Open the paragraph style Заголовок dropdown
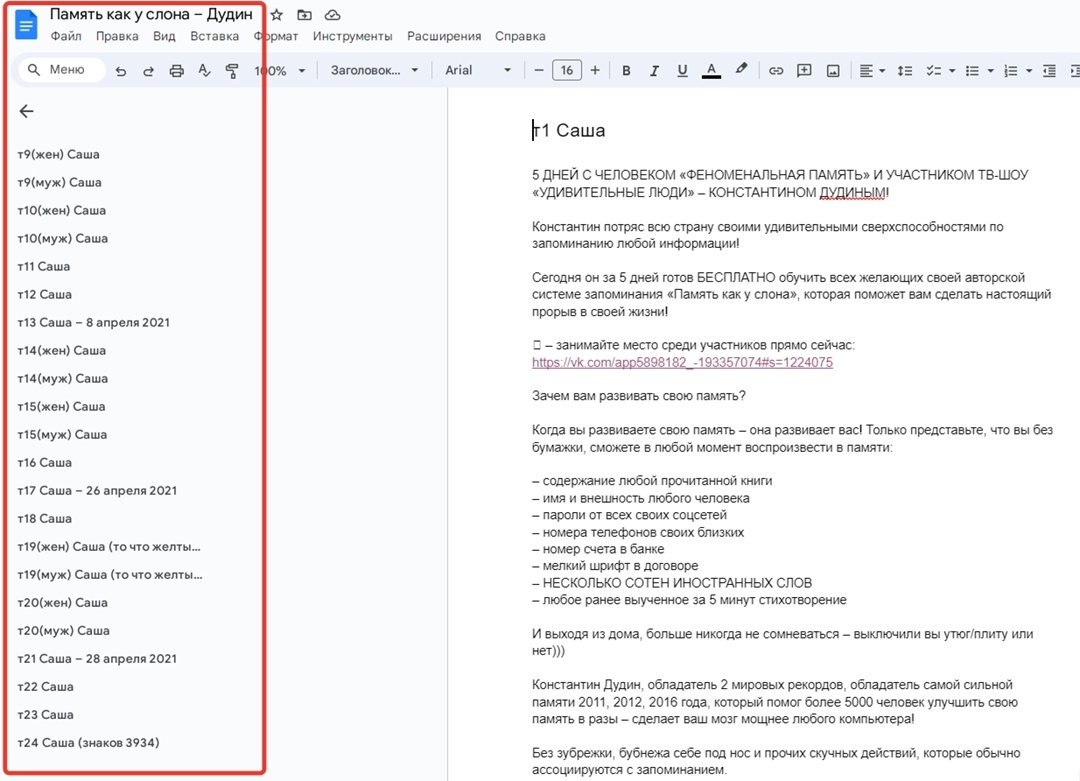This screenshot has height=781, width=1080. 374,70
